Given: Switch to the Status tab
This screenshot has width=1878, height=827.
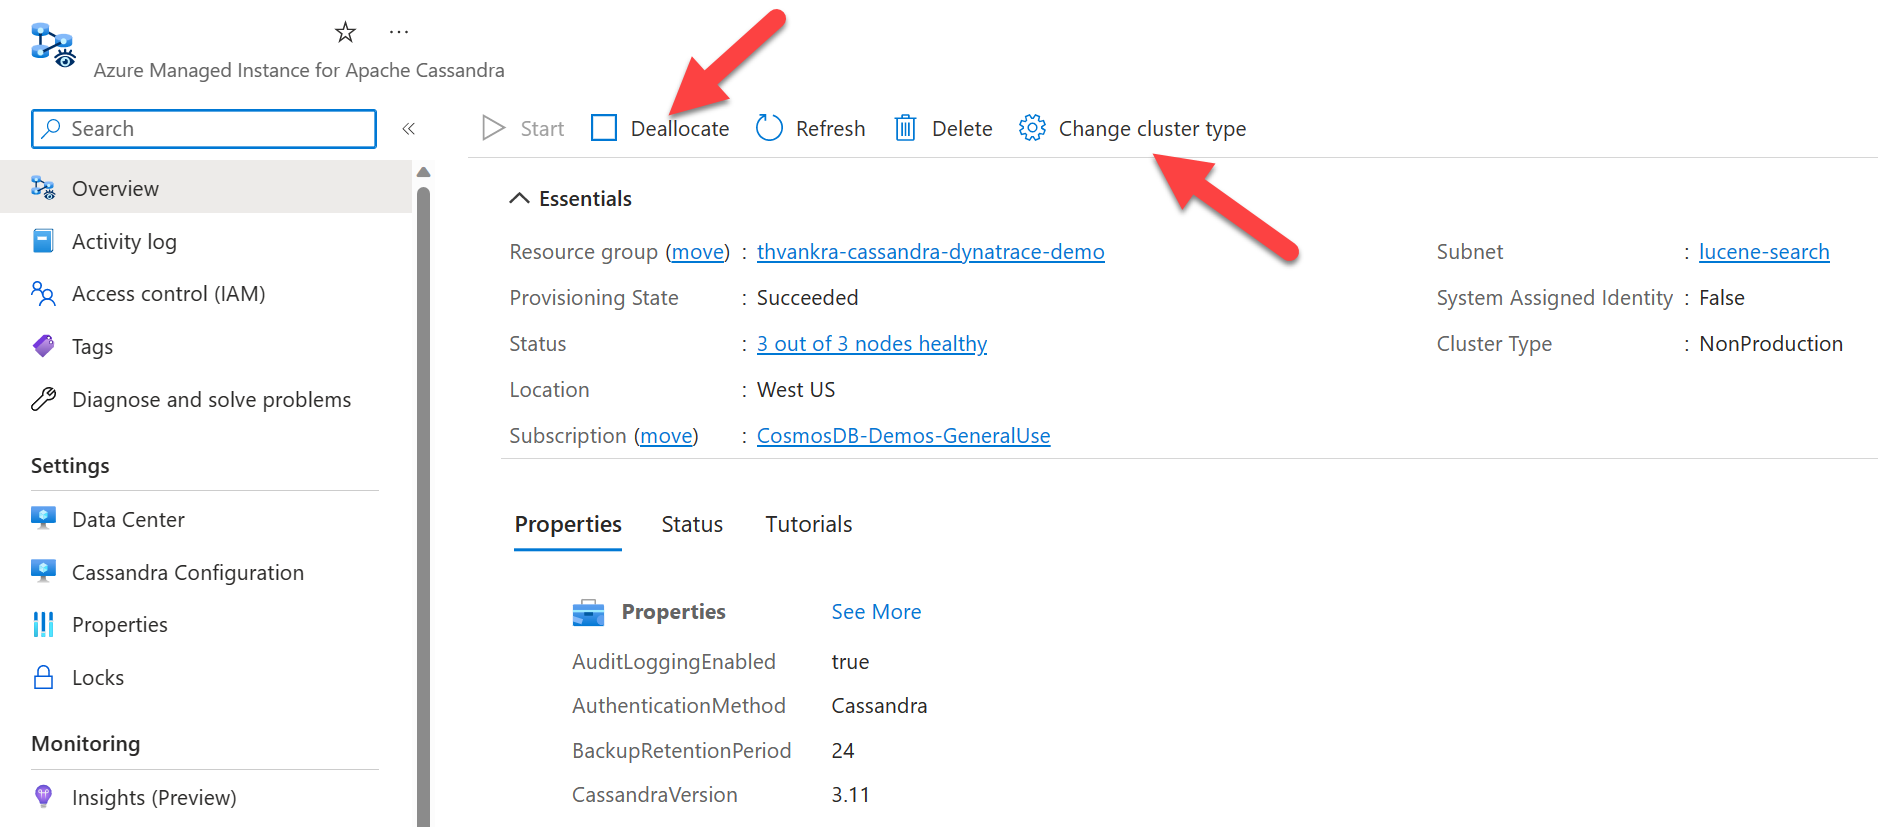Looking at the screenshot, I should pos(692,524).
